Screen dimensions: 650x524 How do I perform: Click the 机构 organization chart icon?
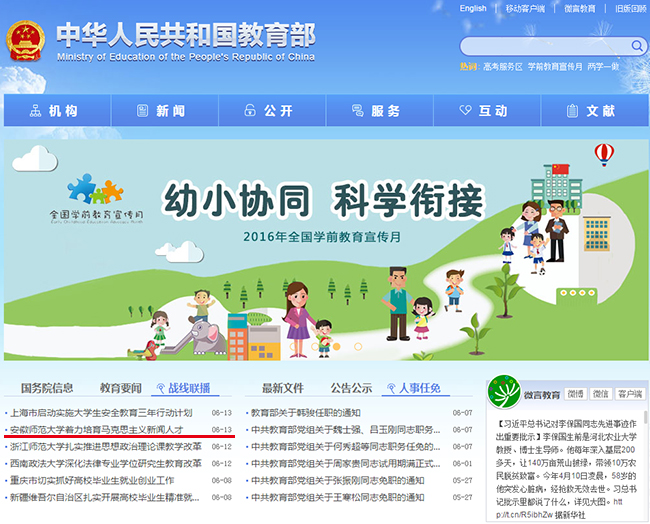pyautogui.click(x=32, y=111)
